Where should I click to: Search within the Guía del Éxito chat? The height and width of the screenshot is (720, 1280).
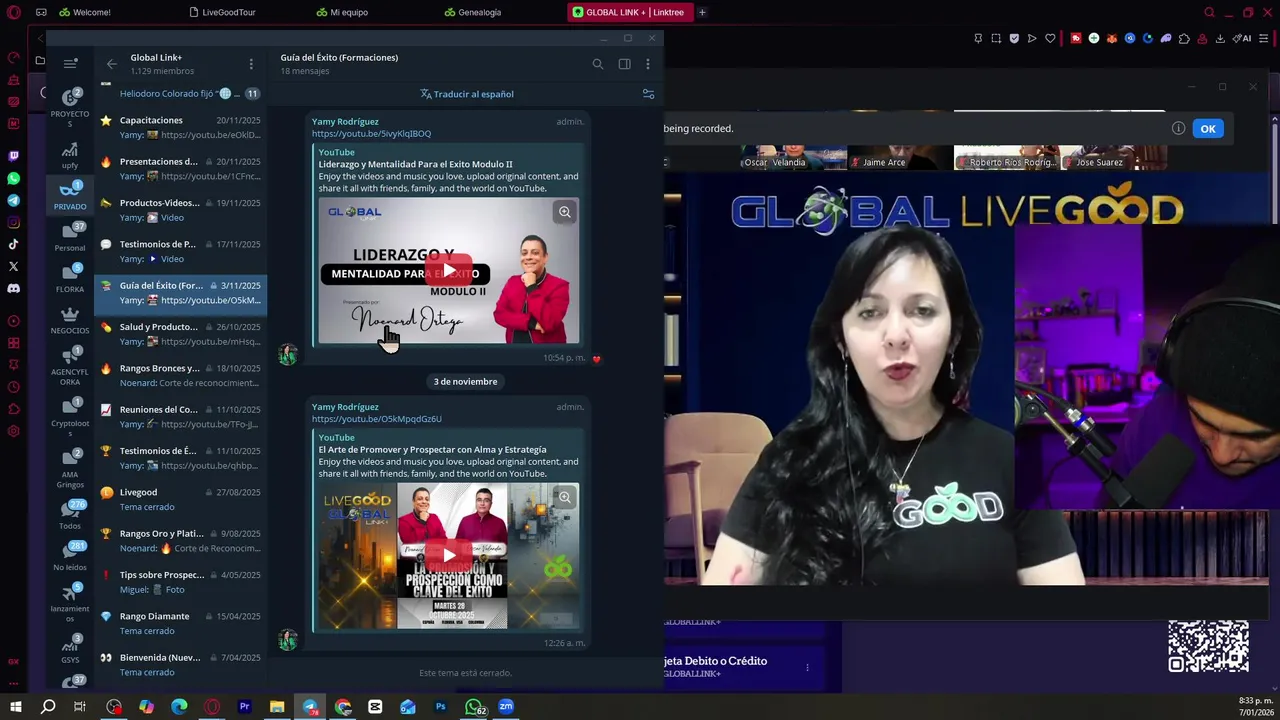coord(598,64)
